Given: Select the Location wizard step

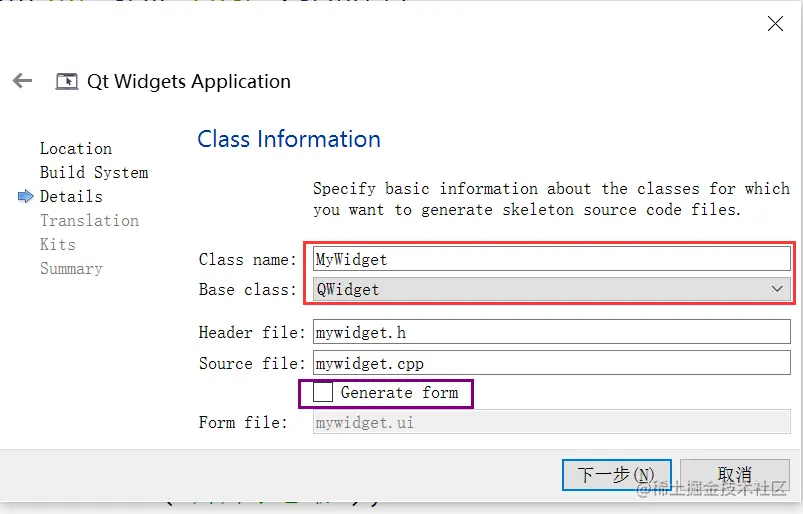Looking at the screenshot, I should (76, 148).
